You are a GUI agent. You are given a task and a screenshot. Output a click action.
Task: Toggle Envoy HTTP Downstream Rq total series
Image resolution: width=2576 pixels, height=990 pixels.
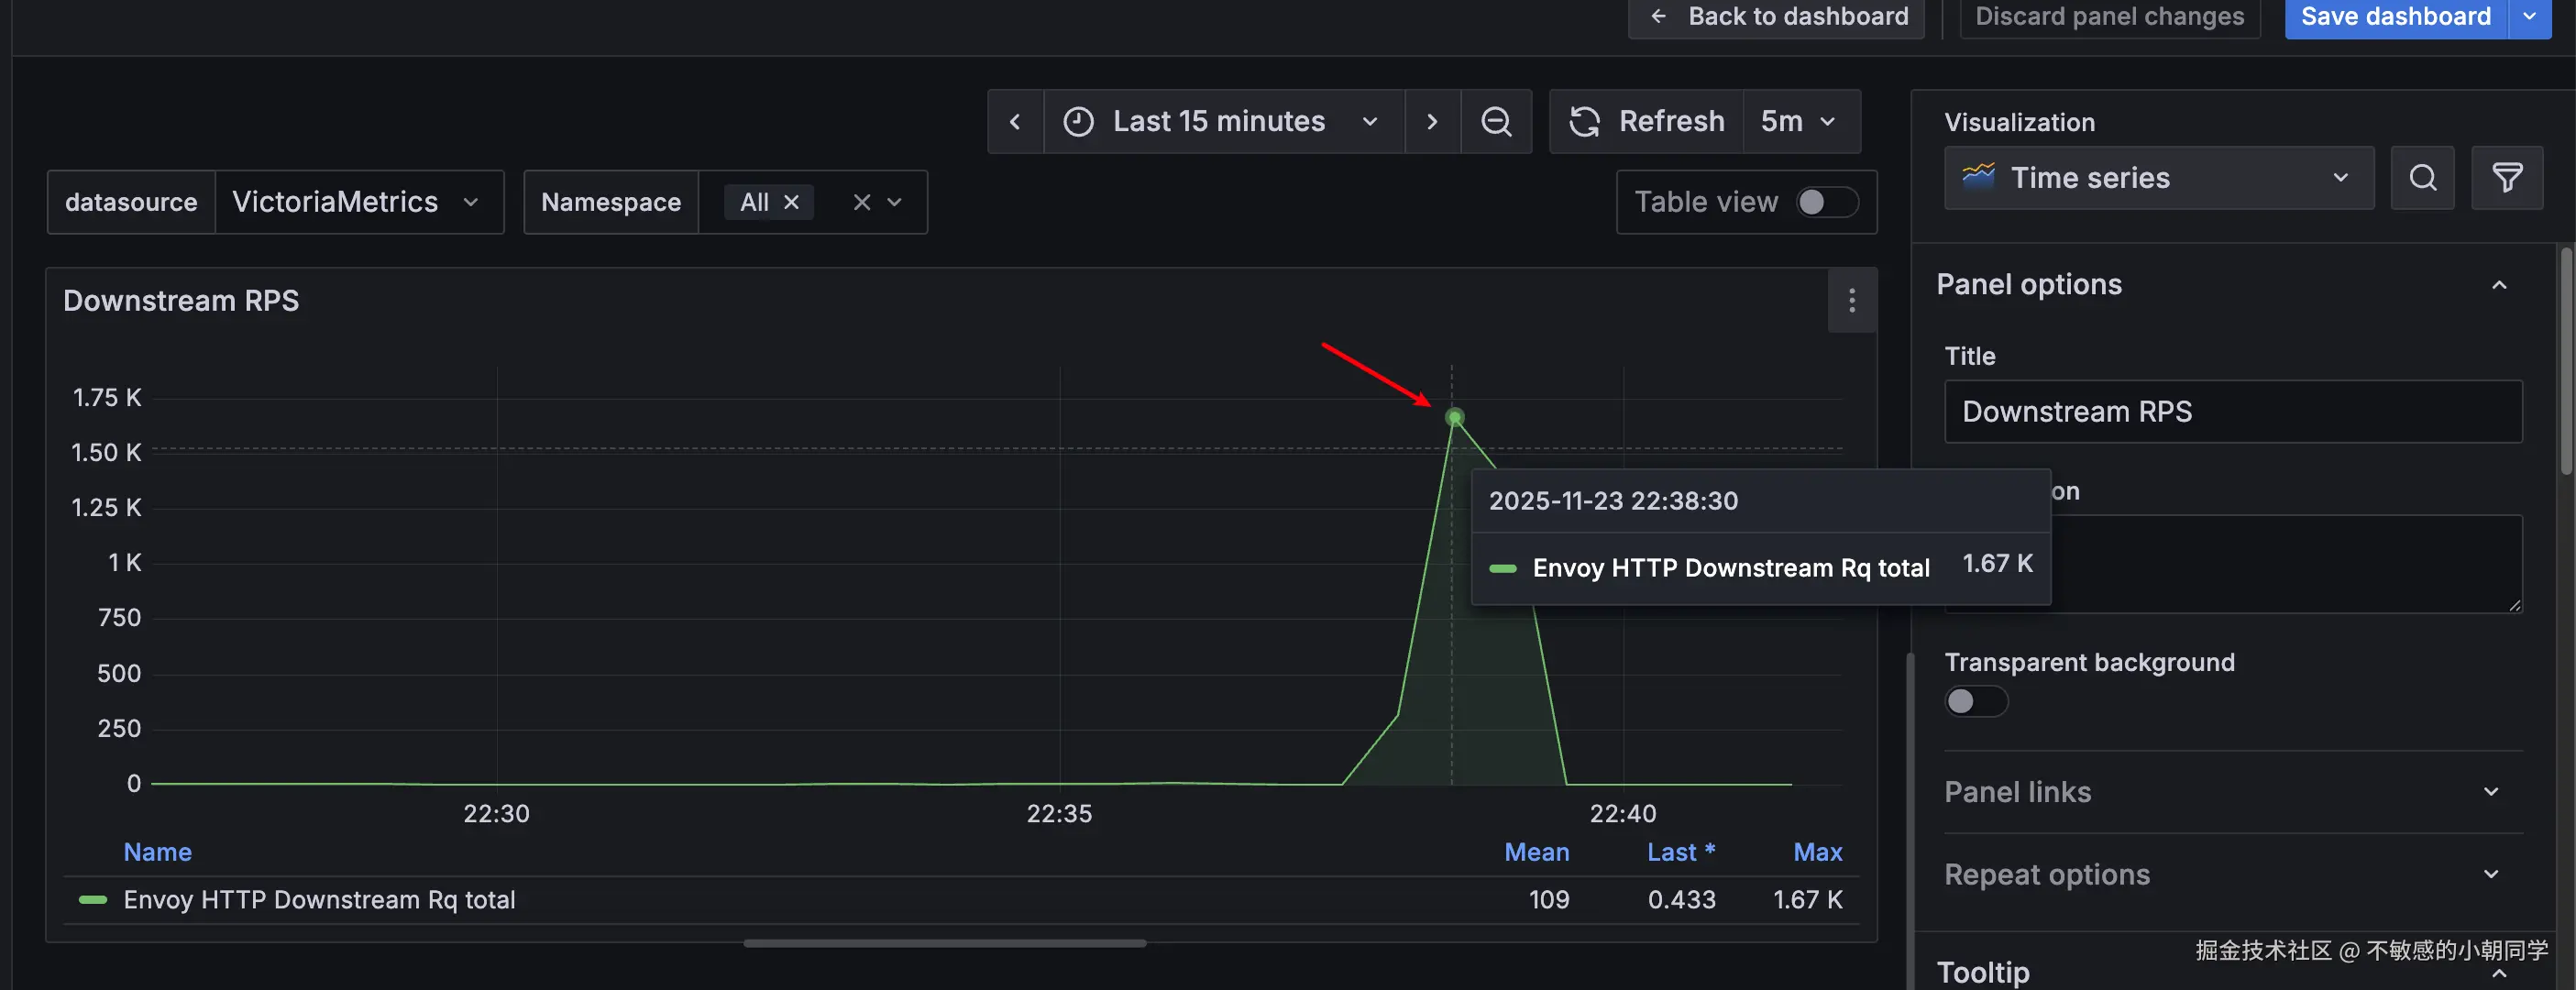pos(318,900)
